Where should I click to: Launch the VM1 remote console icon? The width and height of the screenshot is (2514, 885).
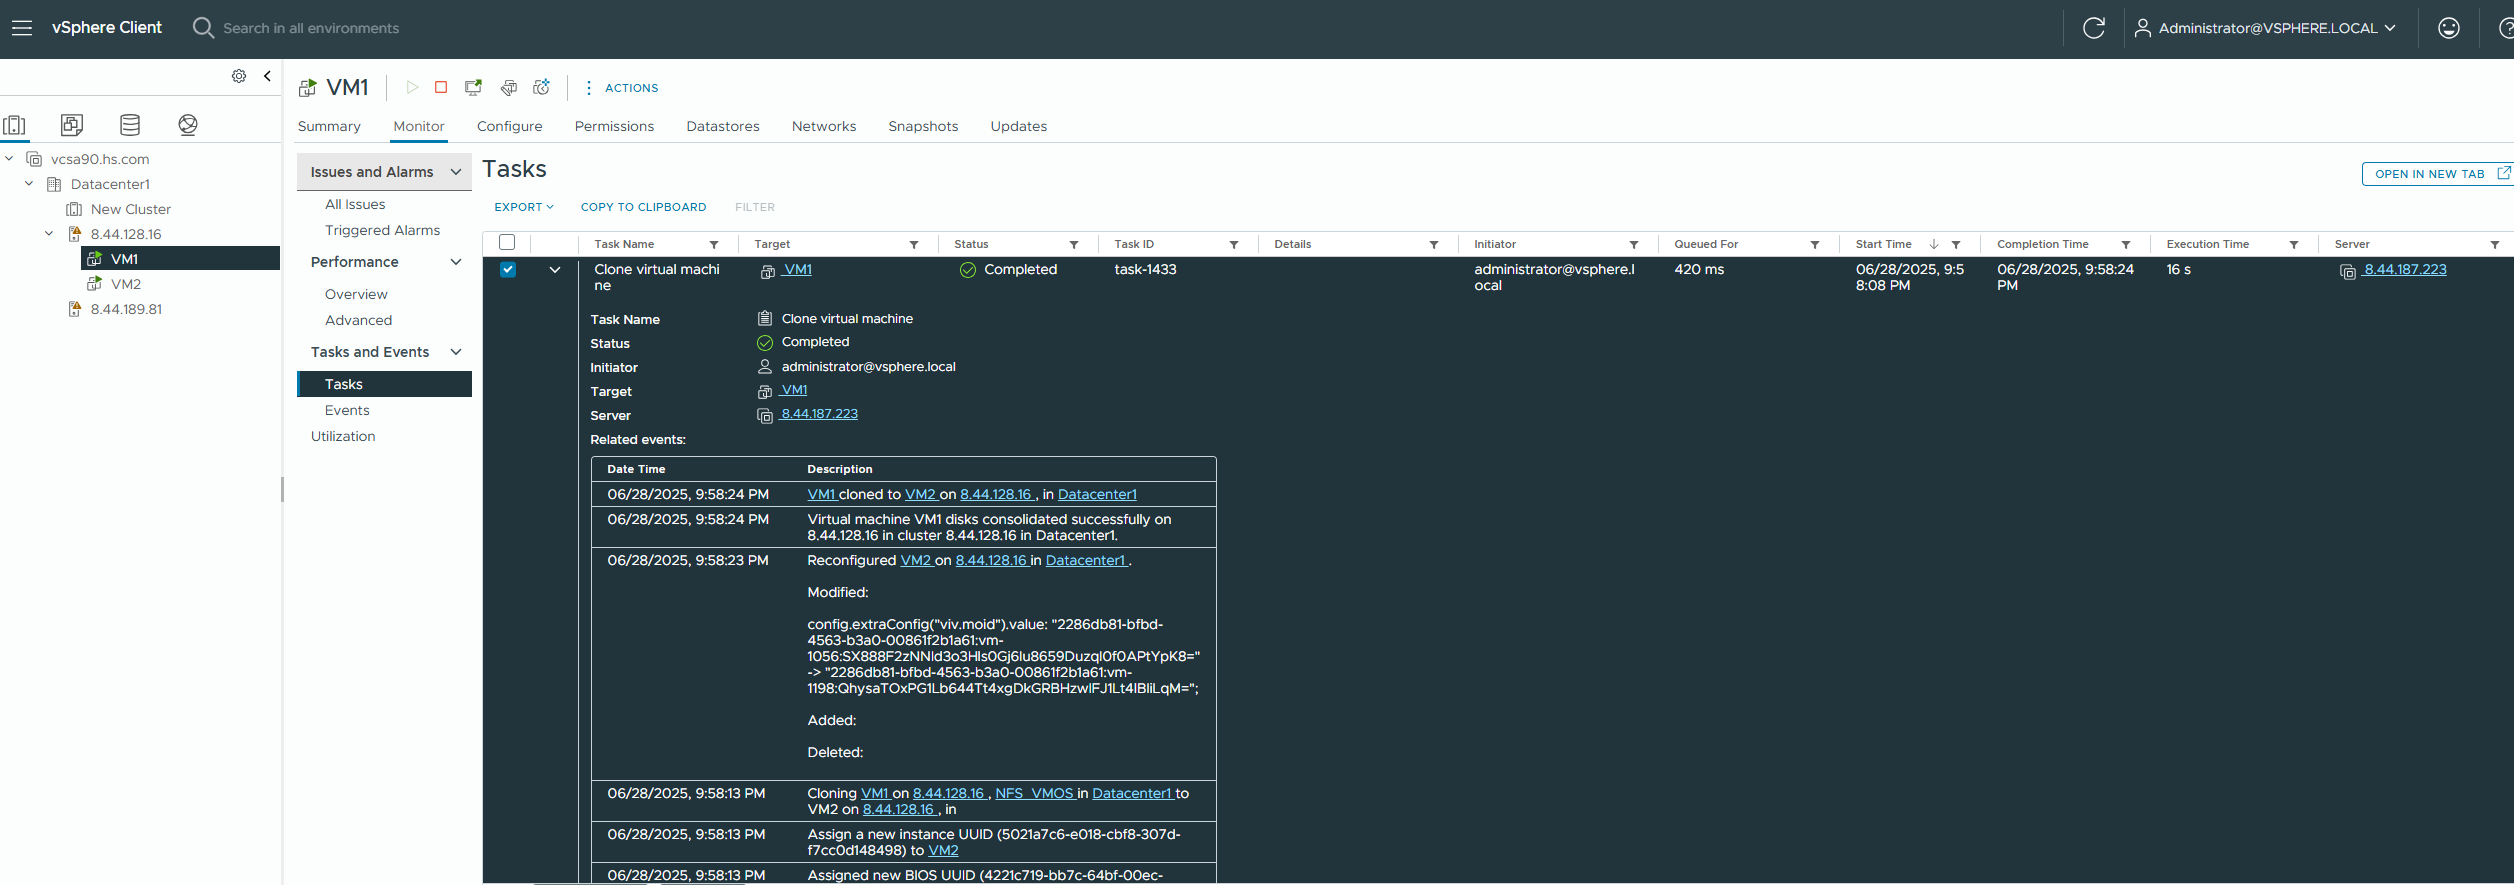click(474, 88)
